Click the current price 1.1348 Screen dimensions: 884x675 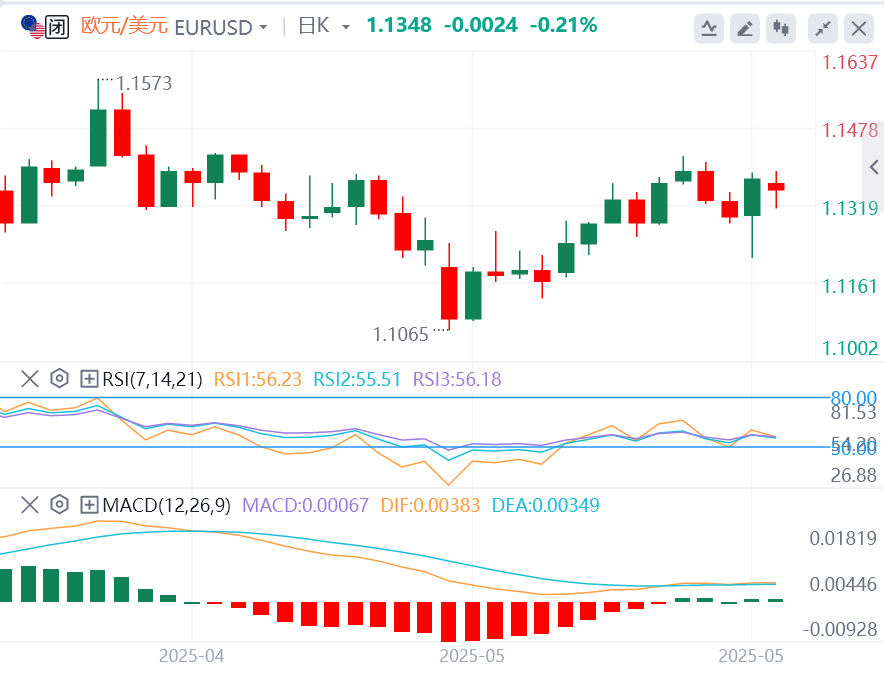tap(399, 25)
